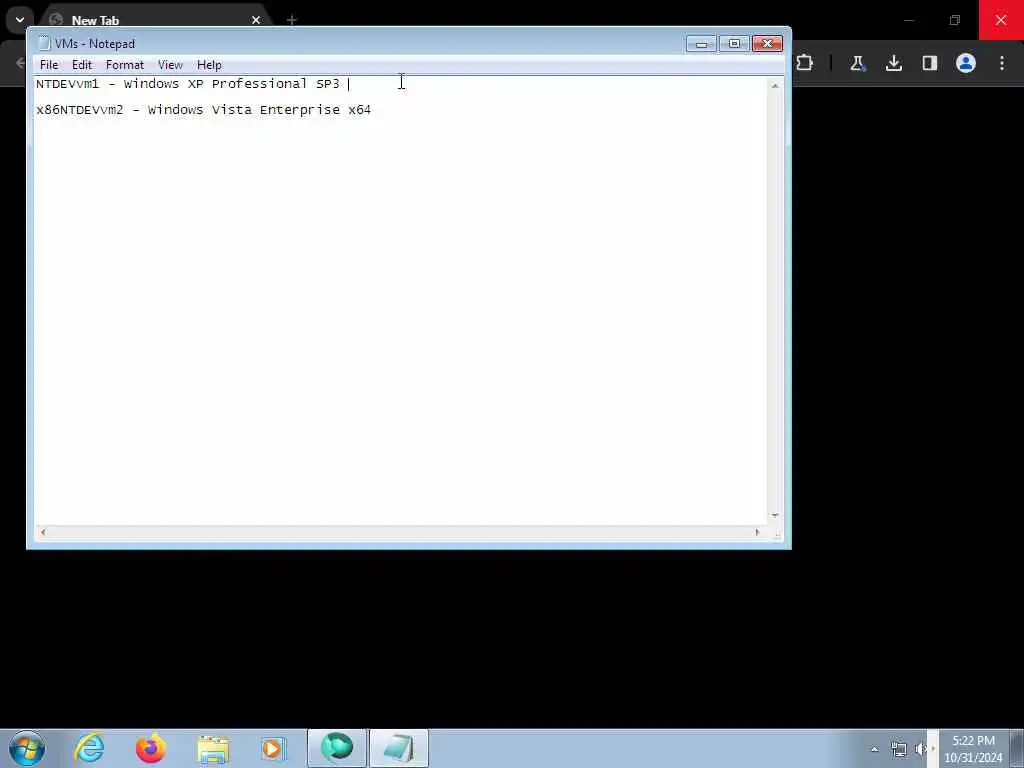Screen dimensions: 1024x768
Task: Click Notepad's horizontal scrollbar left arrow
Action: [43, 532]
